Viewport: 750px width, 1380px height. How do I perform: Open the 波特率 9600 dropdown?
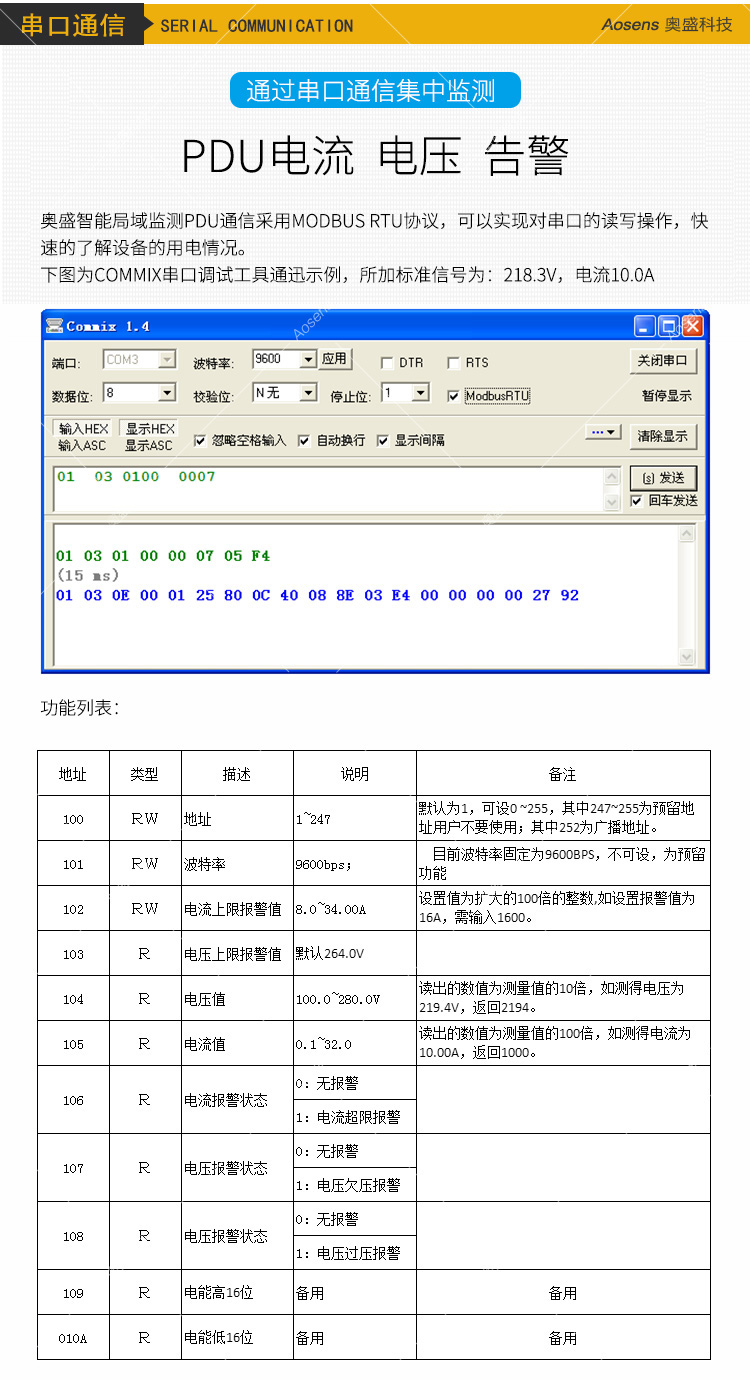[x=308, y=359]
